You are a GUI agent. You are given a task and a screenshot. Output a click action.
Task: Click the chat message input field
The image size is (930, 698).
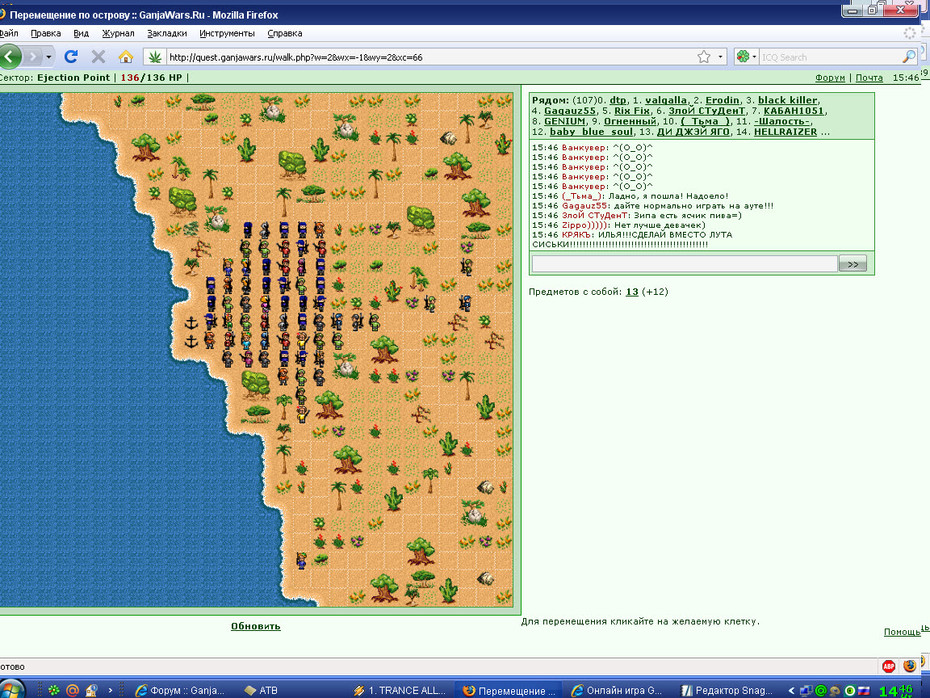click(x=684, y=264)
